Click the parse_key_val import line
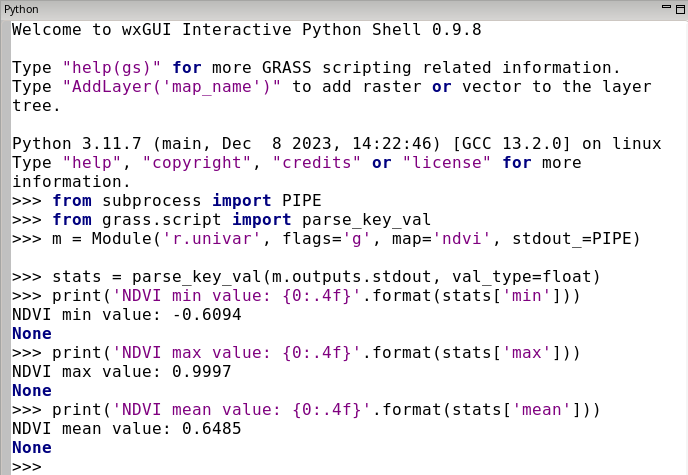Viewport: 688px width, 475px height. click(222, 220)
